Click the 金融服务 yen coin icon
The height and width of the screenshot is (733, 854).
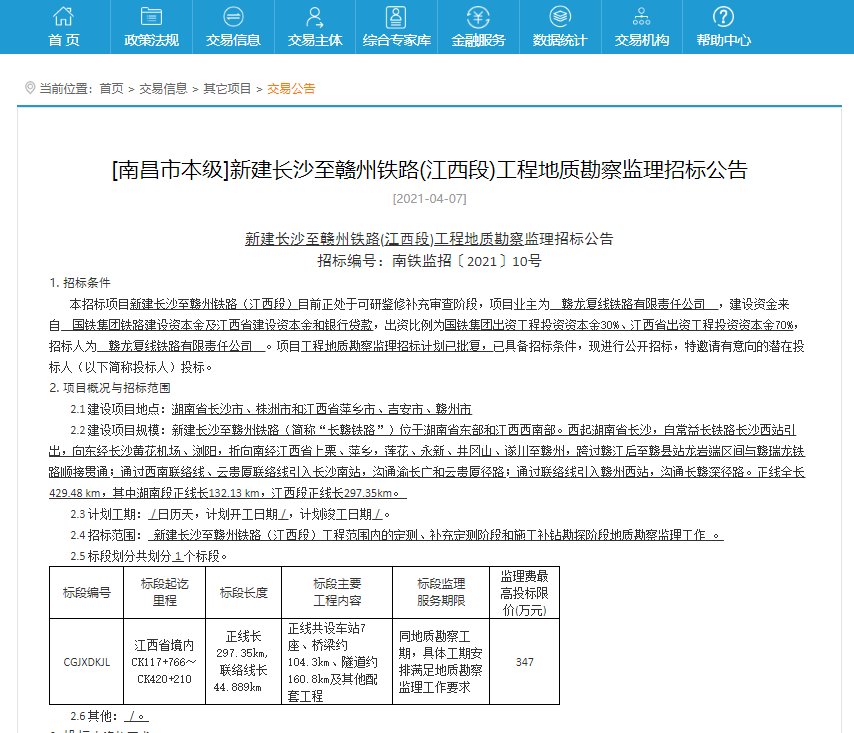[478, 17]
